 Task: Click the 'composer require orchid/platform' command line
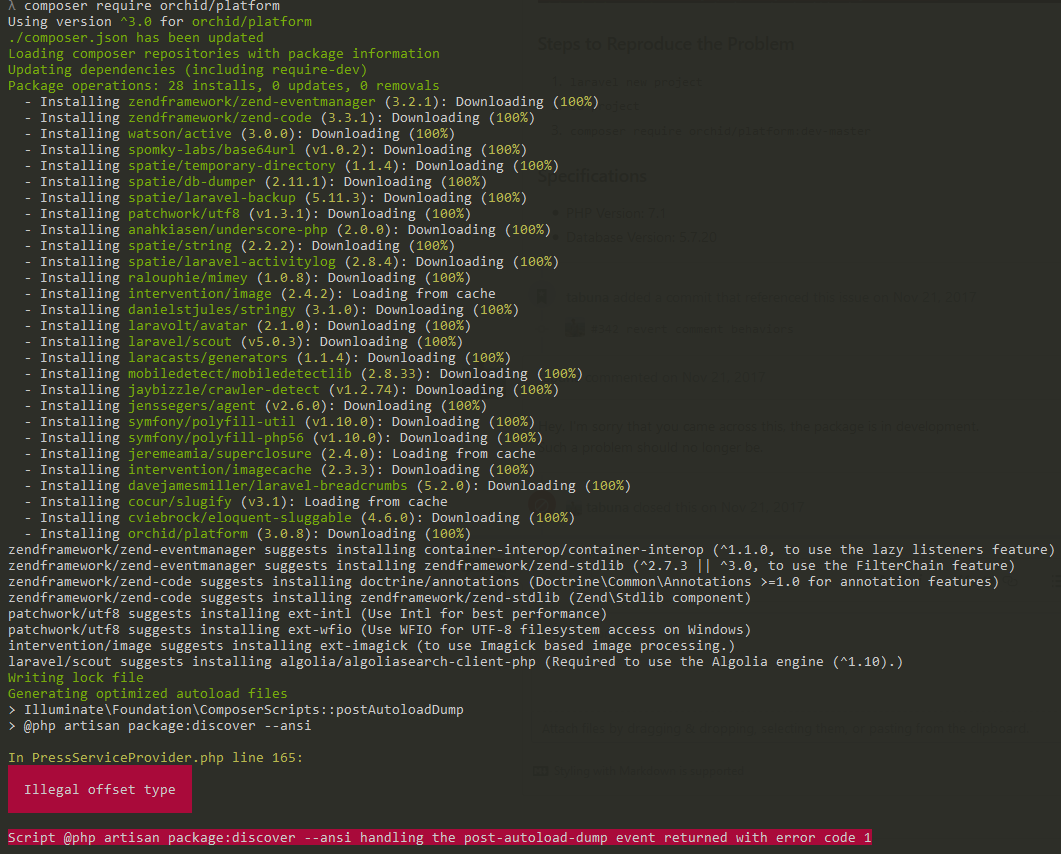(144, 6)
